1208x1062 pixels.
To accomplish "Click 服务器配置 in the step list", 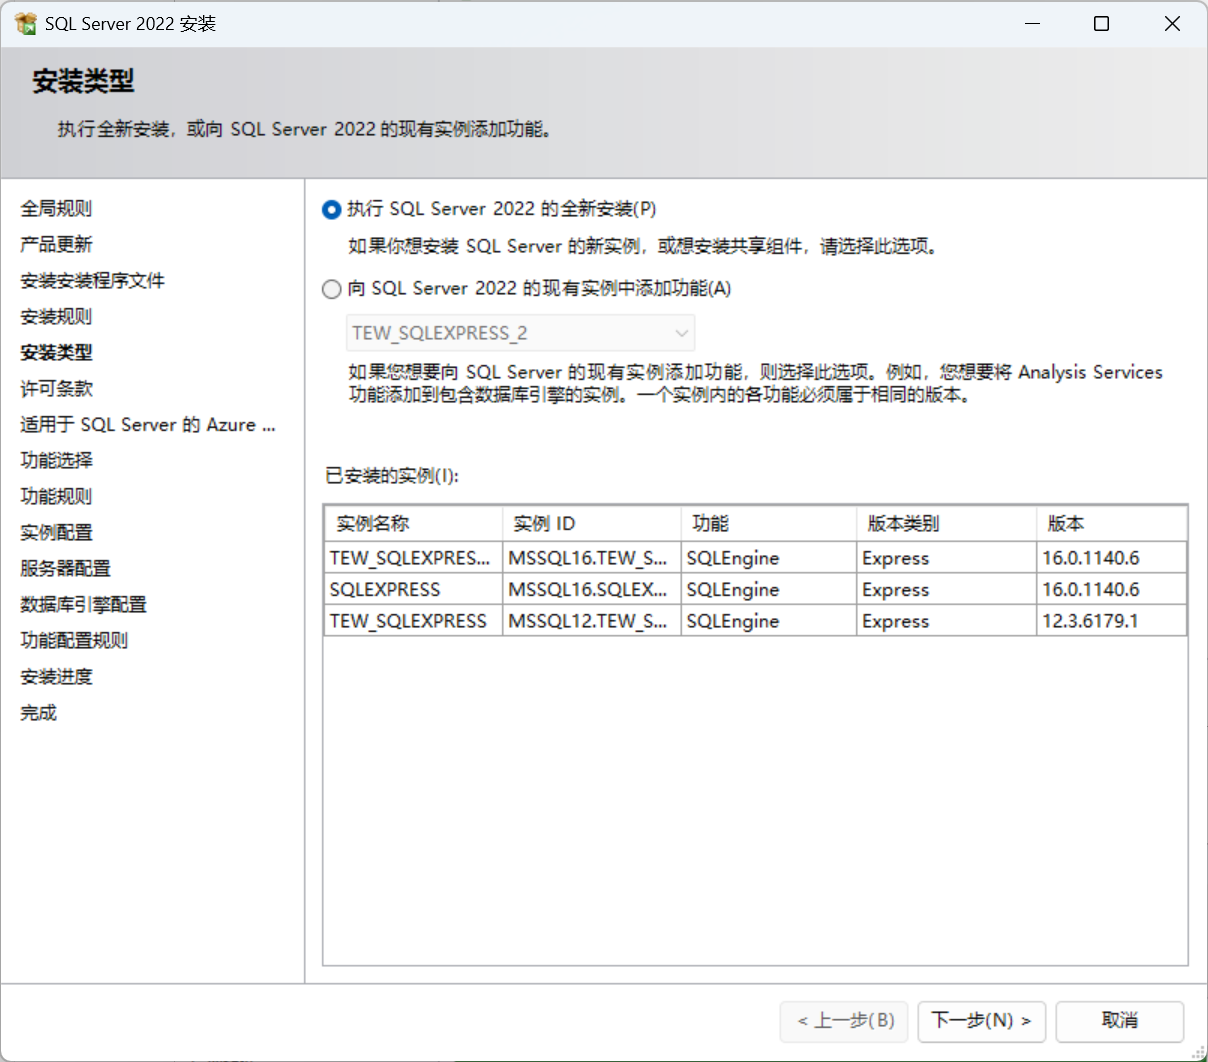I will point(65,568).
